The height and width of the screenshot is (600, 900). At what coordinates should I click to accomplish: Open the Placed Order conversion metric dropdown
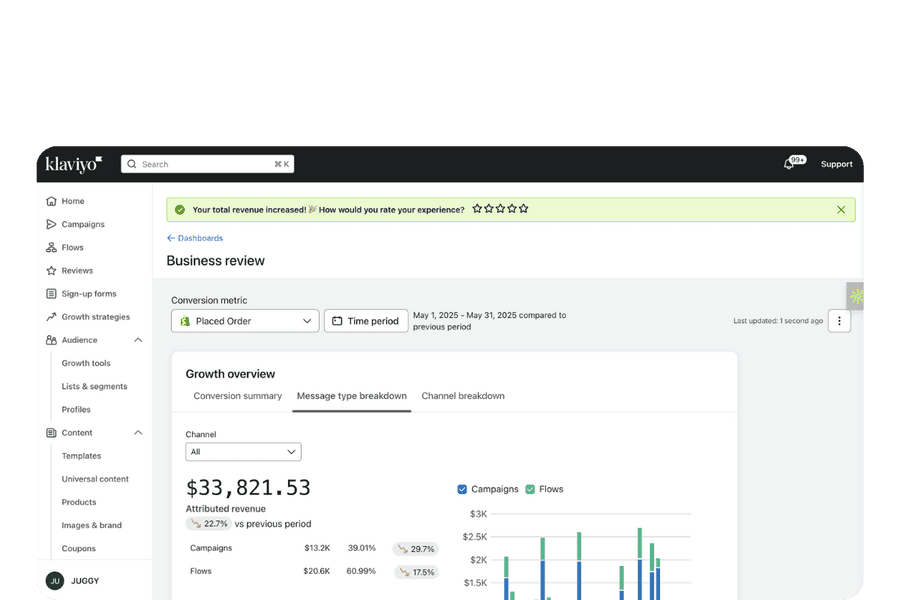[245, 321]
